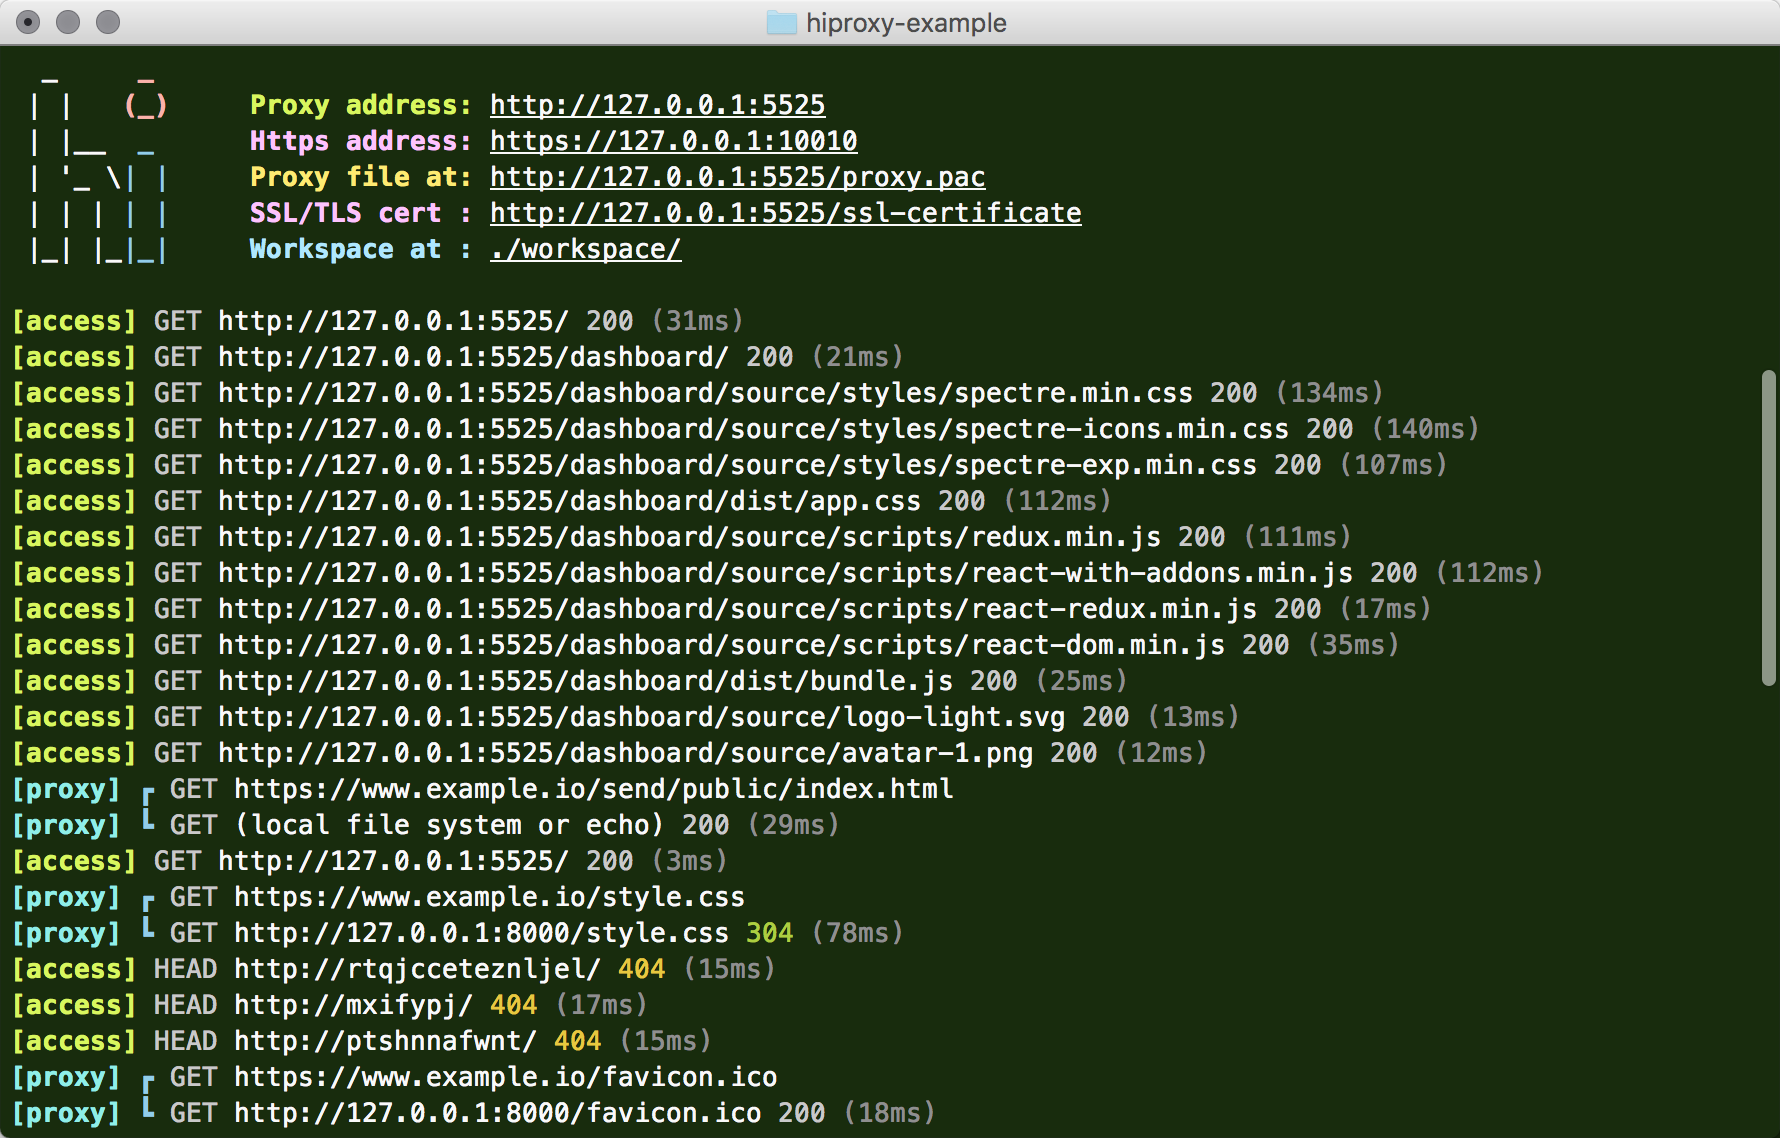The width and height of the screenshot is (1780, 1138).
Task: Click the spectre-exp.min.css request URL
Action: (x=738, y=465)
